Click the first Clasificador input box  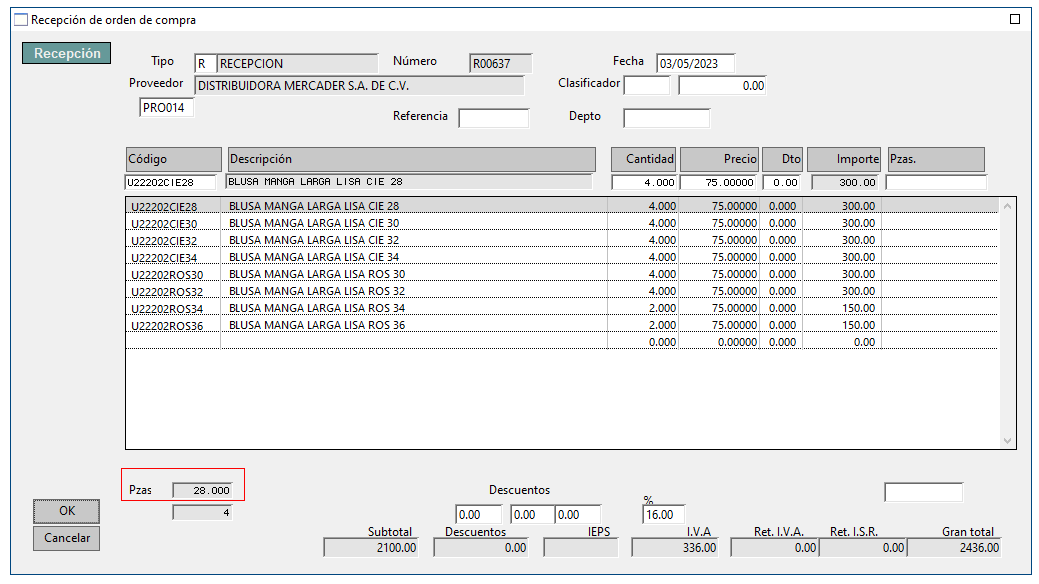point(647,86)
